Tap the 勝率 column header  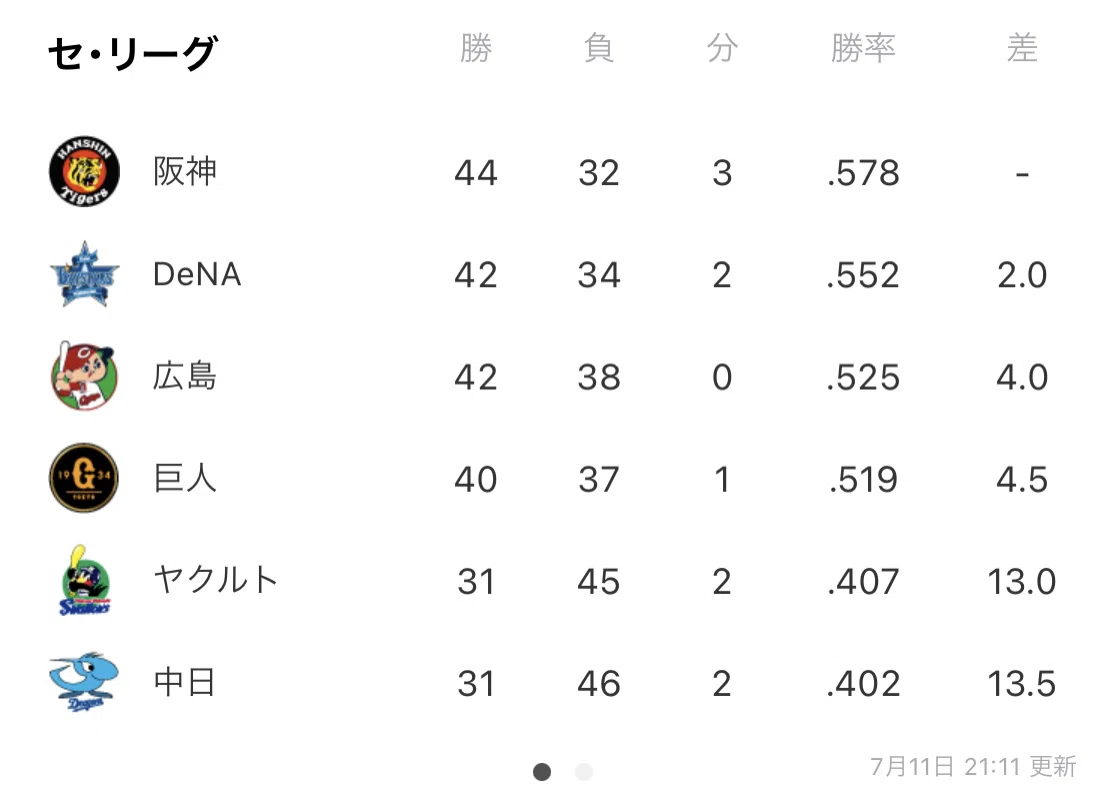pyautogui.click(x=863, y=49)
